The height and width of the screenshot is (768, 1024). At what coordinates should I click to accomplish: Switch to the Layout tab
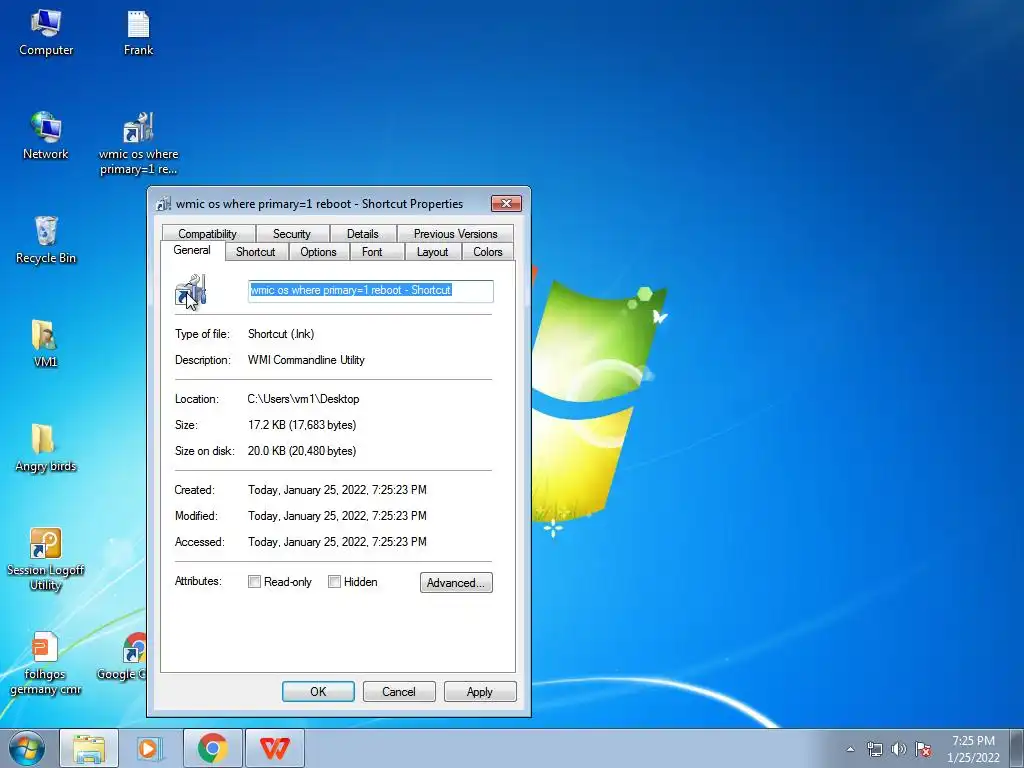click(x=432, y=252)
